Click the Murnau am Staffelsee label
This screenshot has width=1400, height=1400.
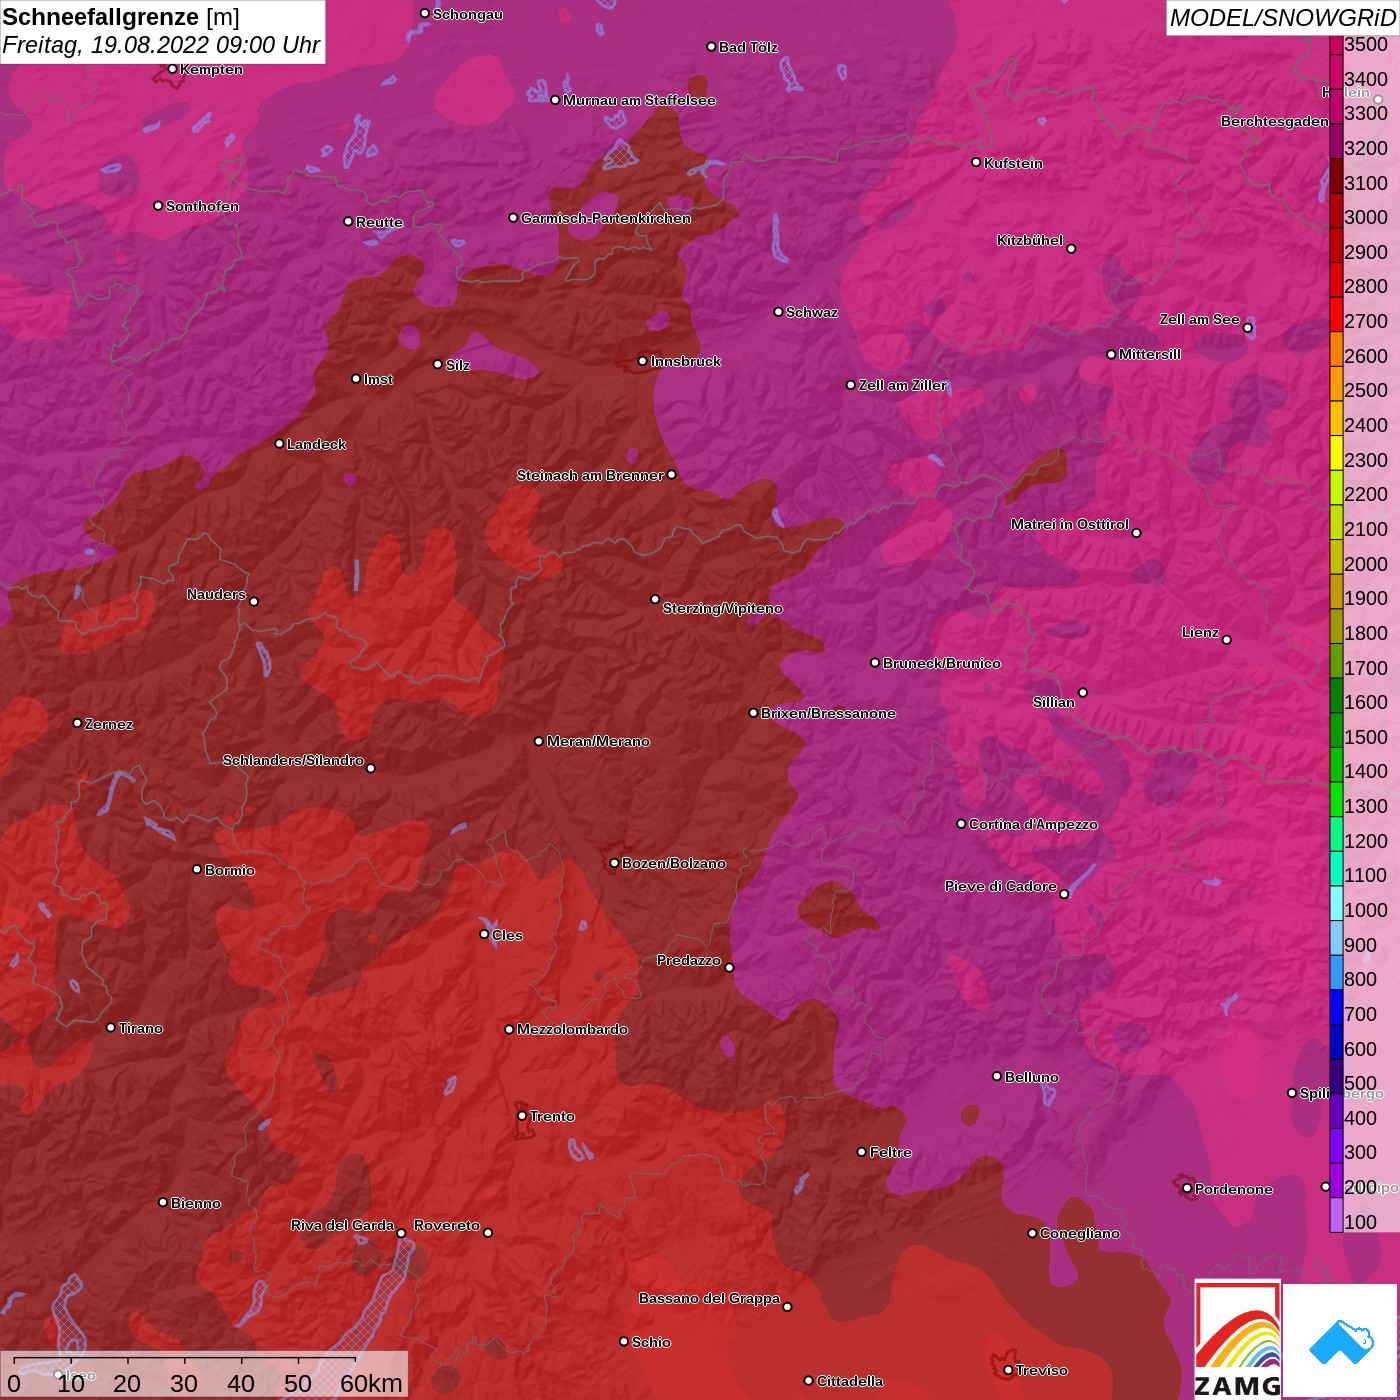pyautogui.click(x=639, y=100)
